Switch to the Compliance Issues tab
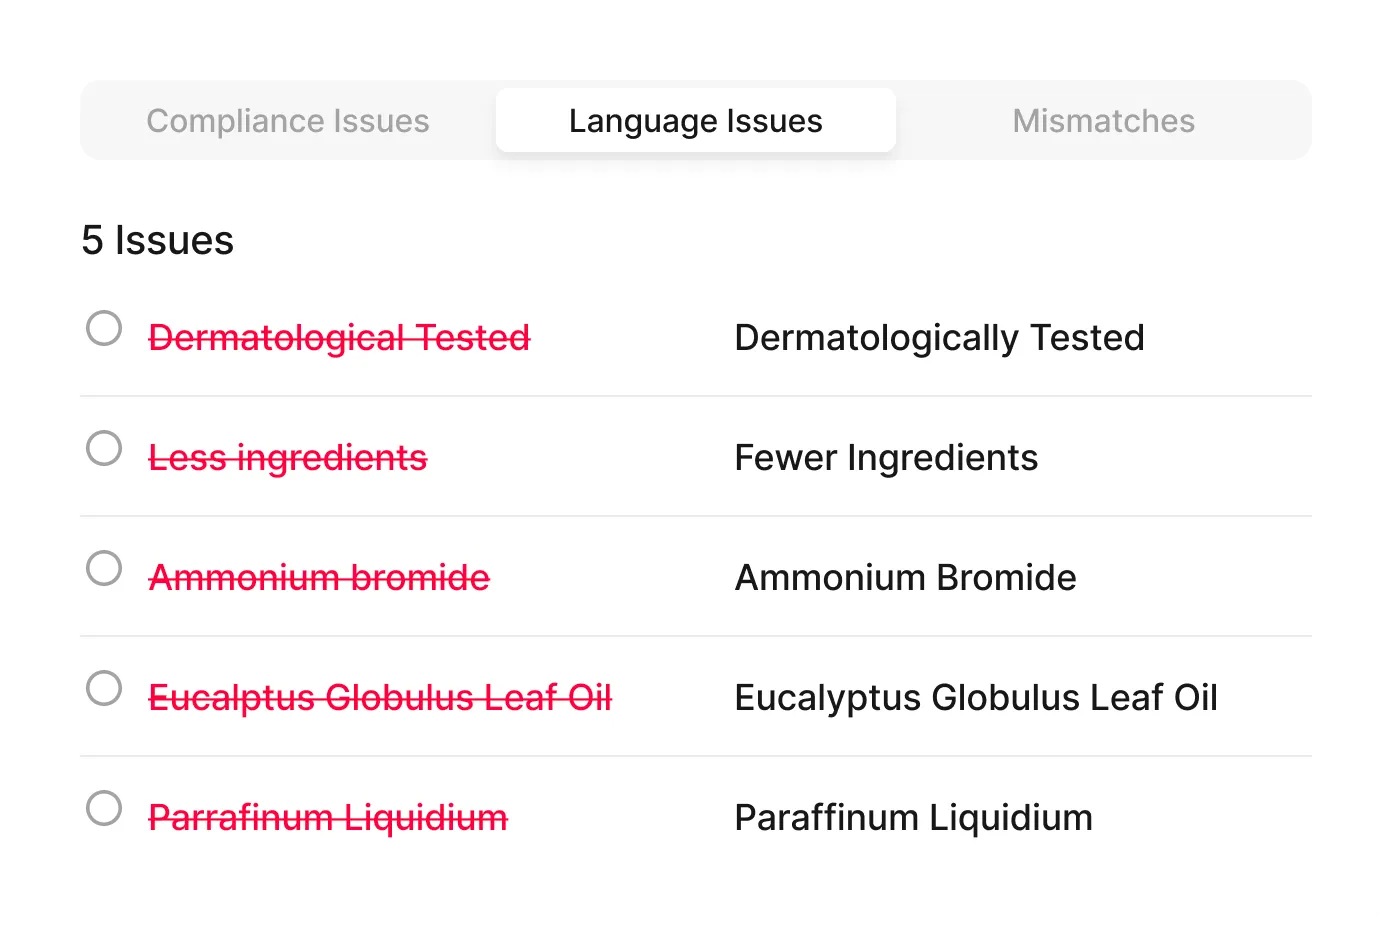 [288, 120]
